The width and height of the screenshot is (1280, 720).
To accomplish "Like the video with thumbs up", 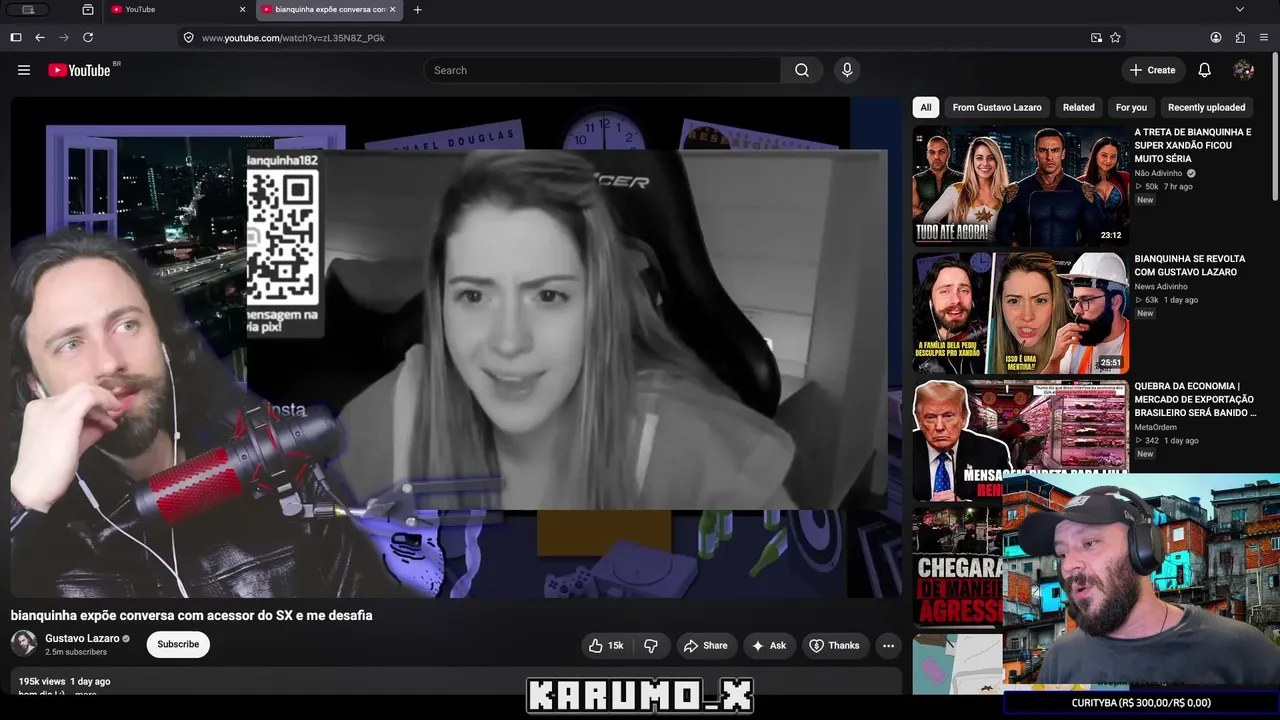I will [607, 646].
